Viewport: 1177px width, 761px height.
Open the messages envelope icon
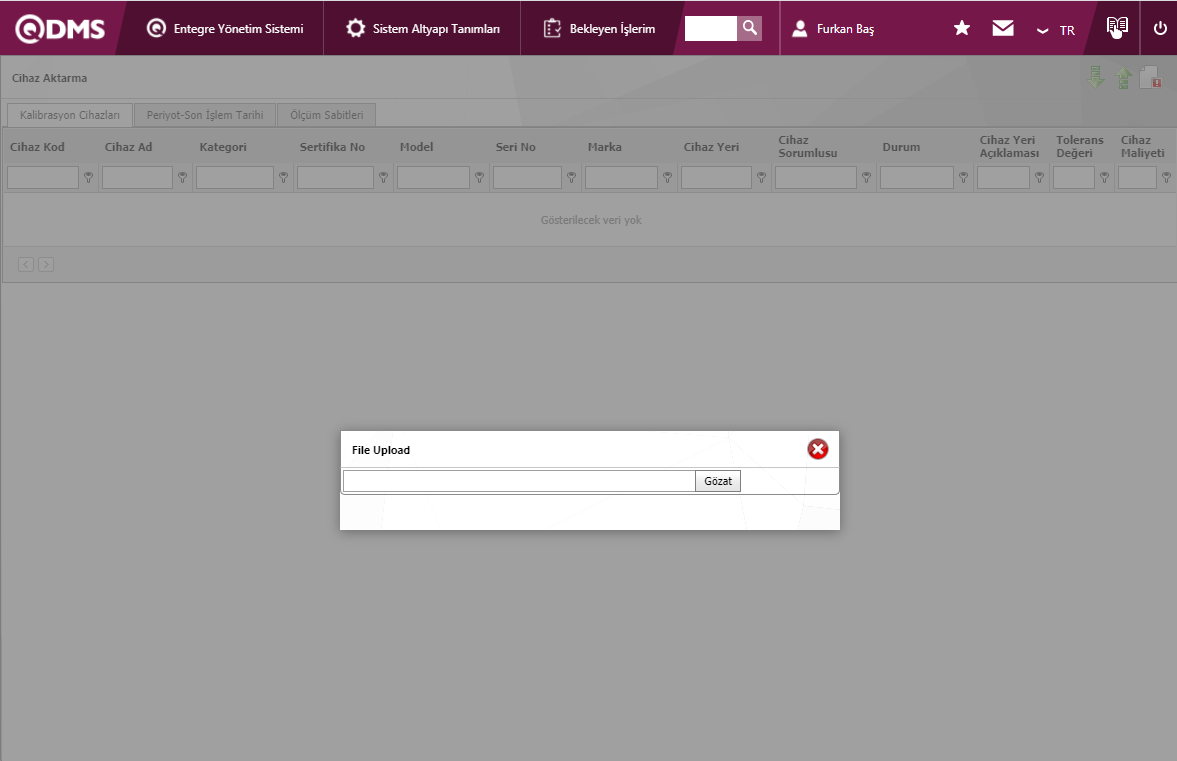[x=1003, y=28]
